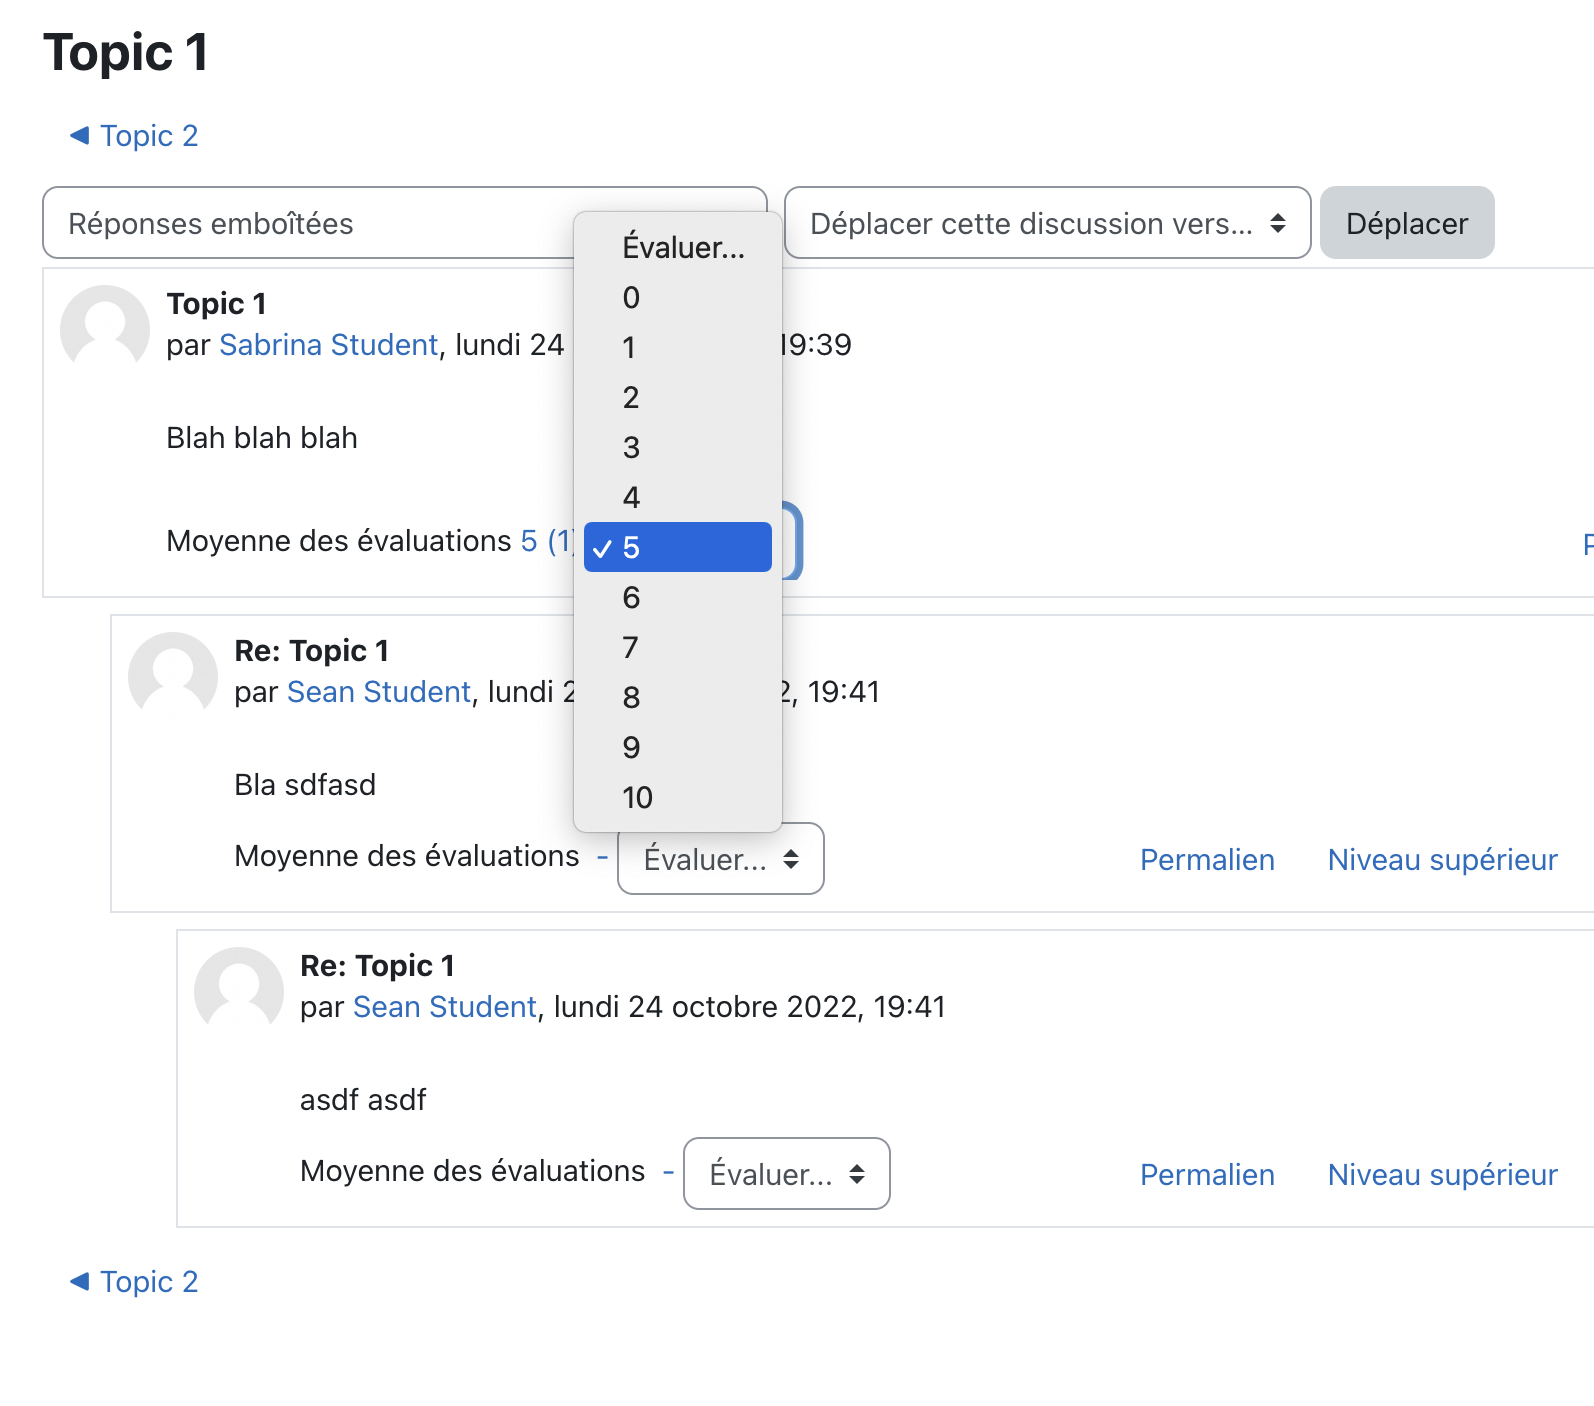This screenshot has height=1406, width=1594.
Task: Open the Déplacer cette discussion vers... dropdown
Action: pos(1047,223)
